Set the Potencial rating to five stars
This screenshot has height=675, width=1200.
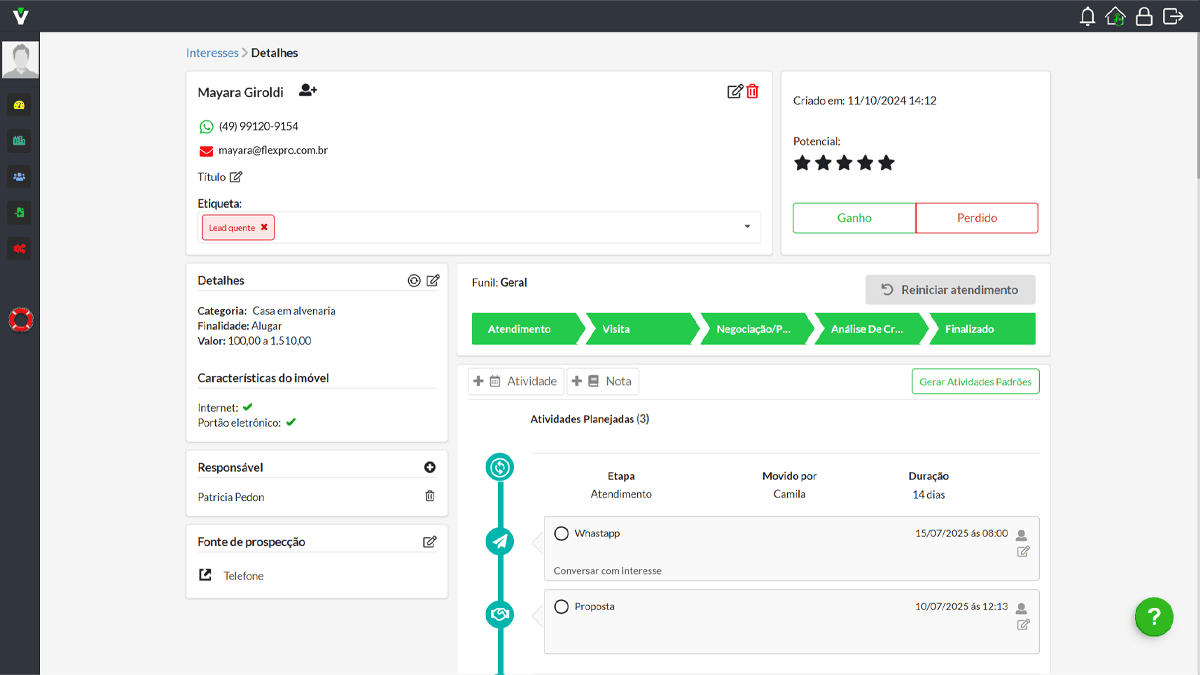coord(886,162)
